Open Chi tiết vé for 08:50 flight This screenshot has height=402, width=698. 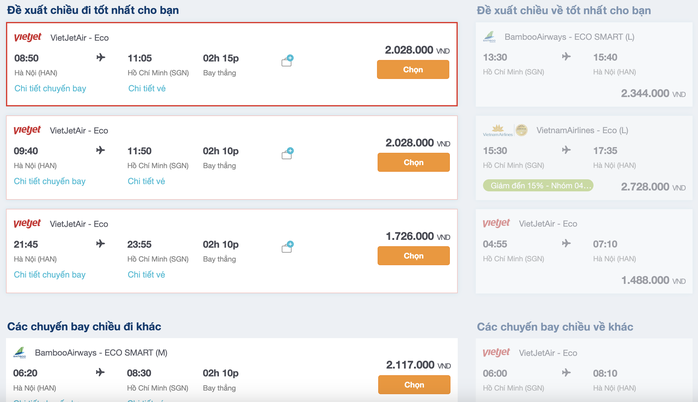click(x=147, y=89)
